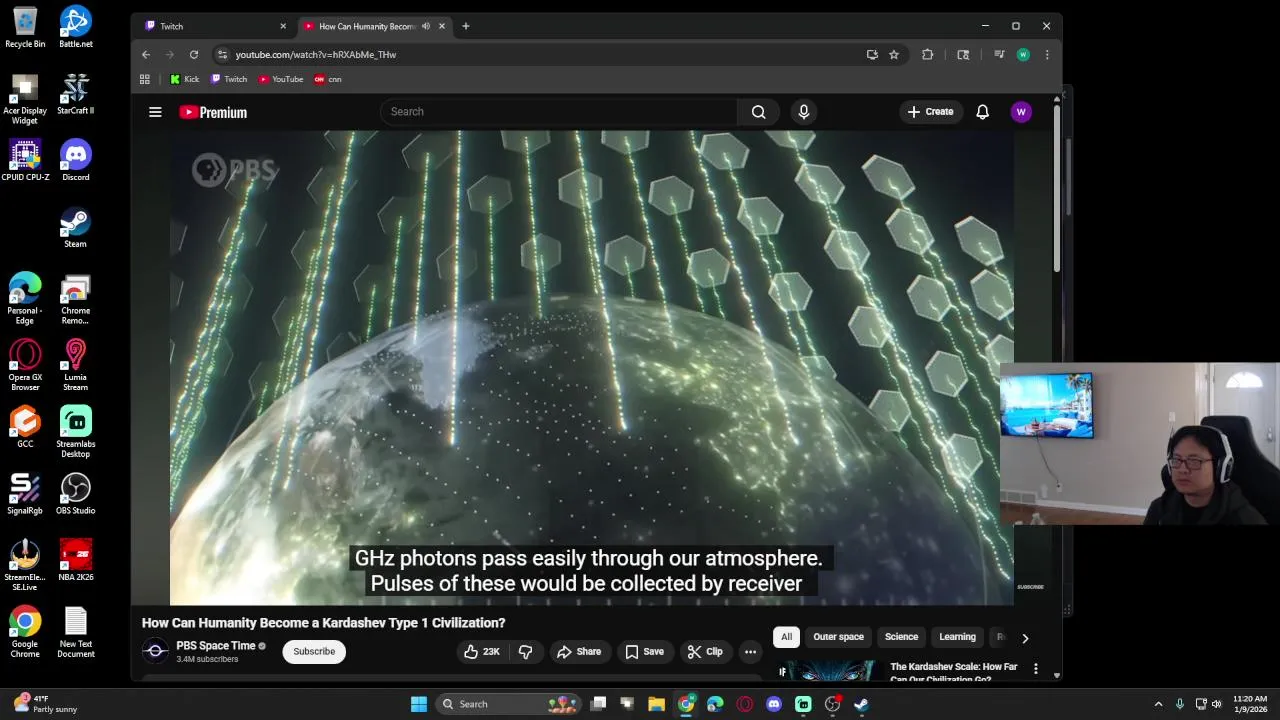Open PBS Space Time channel name link
The image size is (1280, 720).
216,646
